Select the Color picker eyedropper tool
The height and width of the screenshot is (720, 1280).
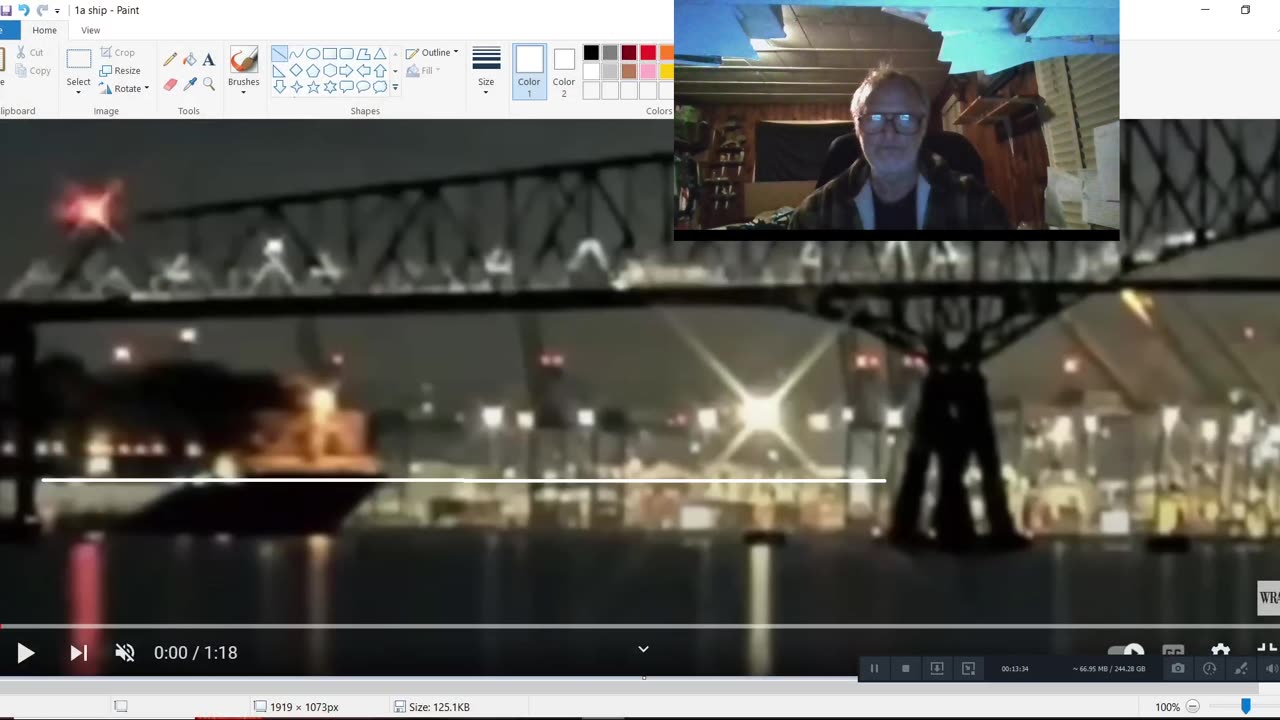click(189, 84)
